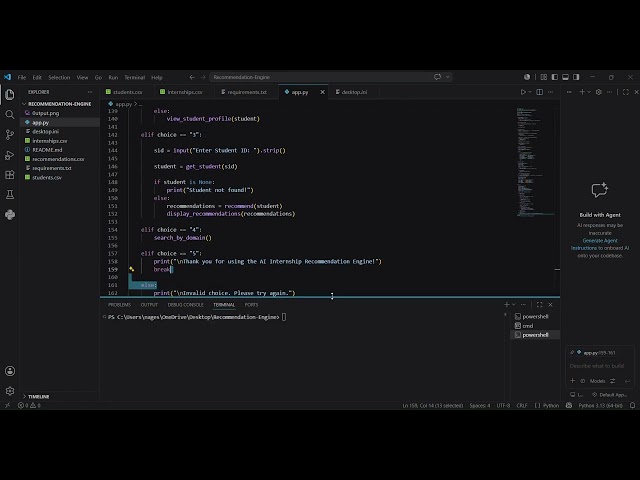The image size is (640, 480).
Task: Add context with chat input plus icon
Action: pos(572,381)
